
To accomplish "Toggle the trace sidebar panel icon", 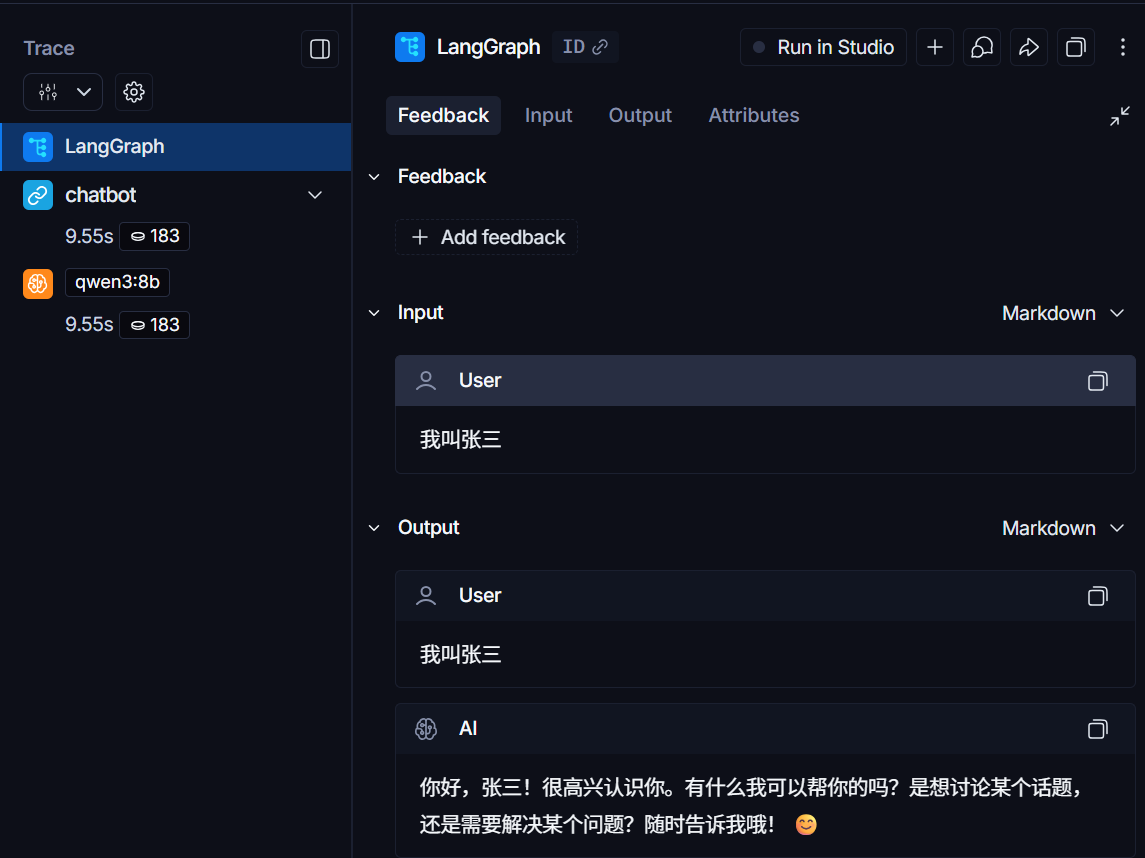I will click(320, 49).
